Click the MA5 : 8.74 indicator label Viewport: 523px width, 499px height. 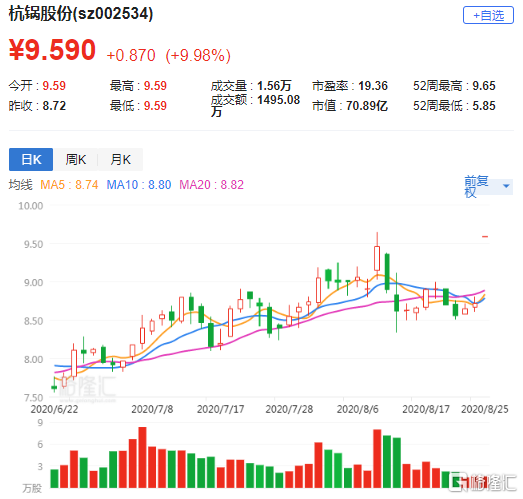(x=69, y=184)
